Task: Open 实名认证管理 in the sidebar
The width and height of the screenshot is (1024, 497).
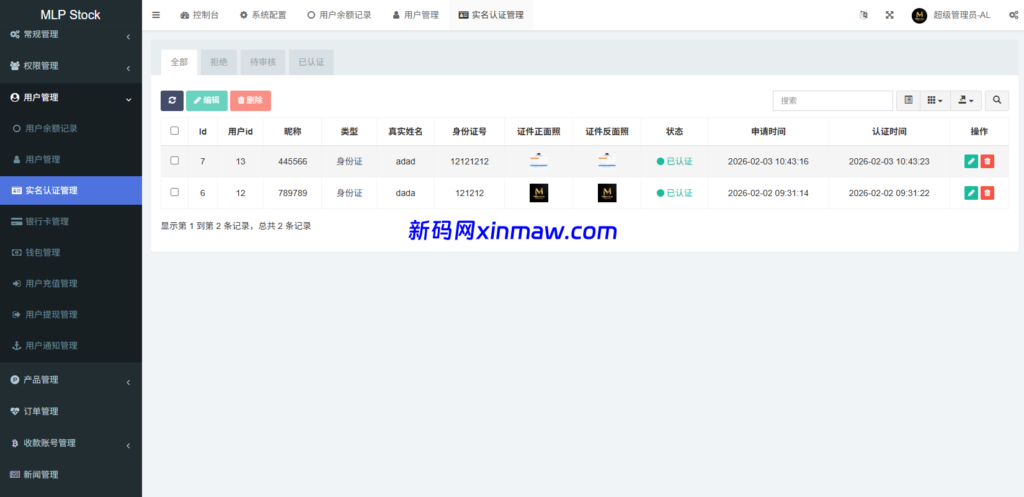Action: click(71, 191)
